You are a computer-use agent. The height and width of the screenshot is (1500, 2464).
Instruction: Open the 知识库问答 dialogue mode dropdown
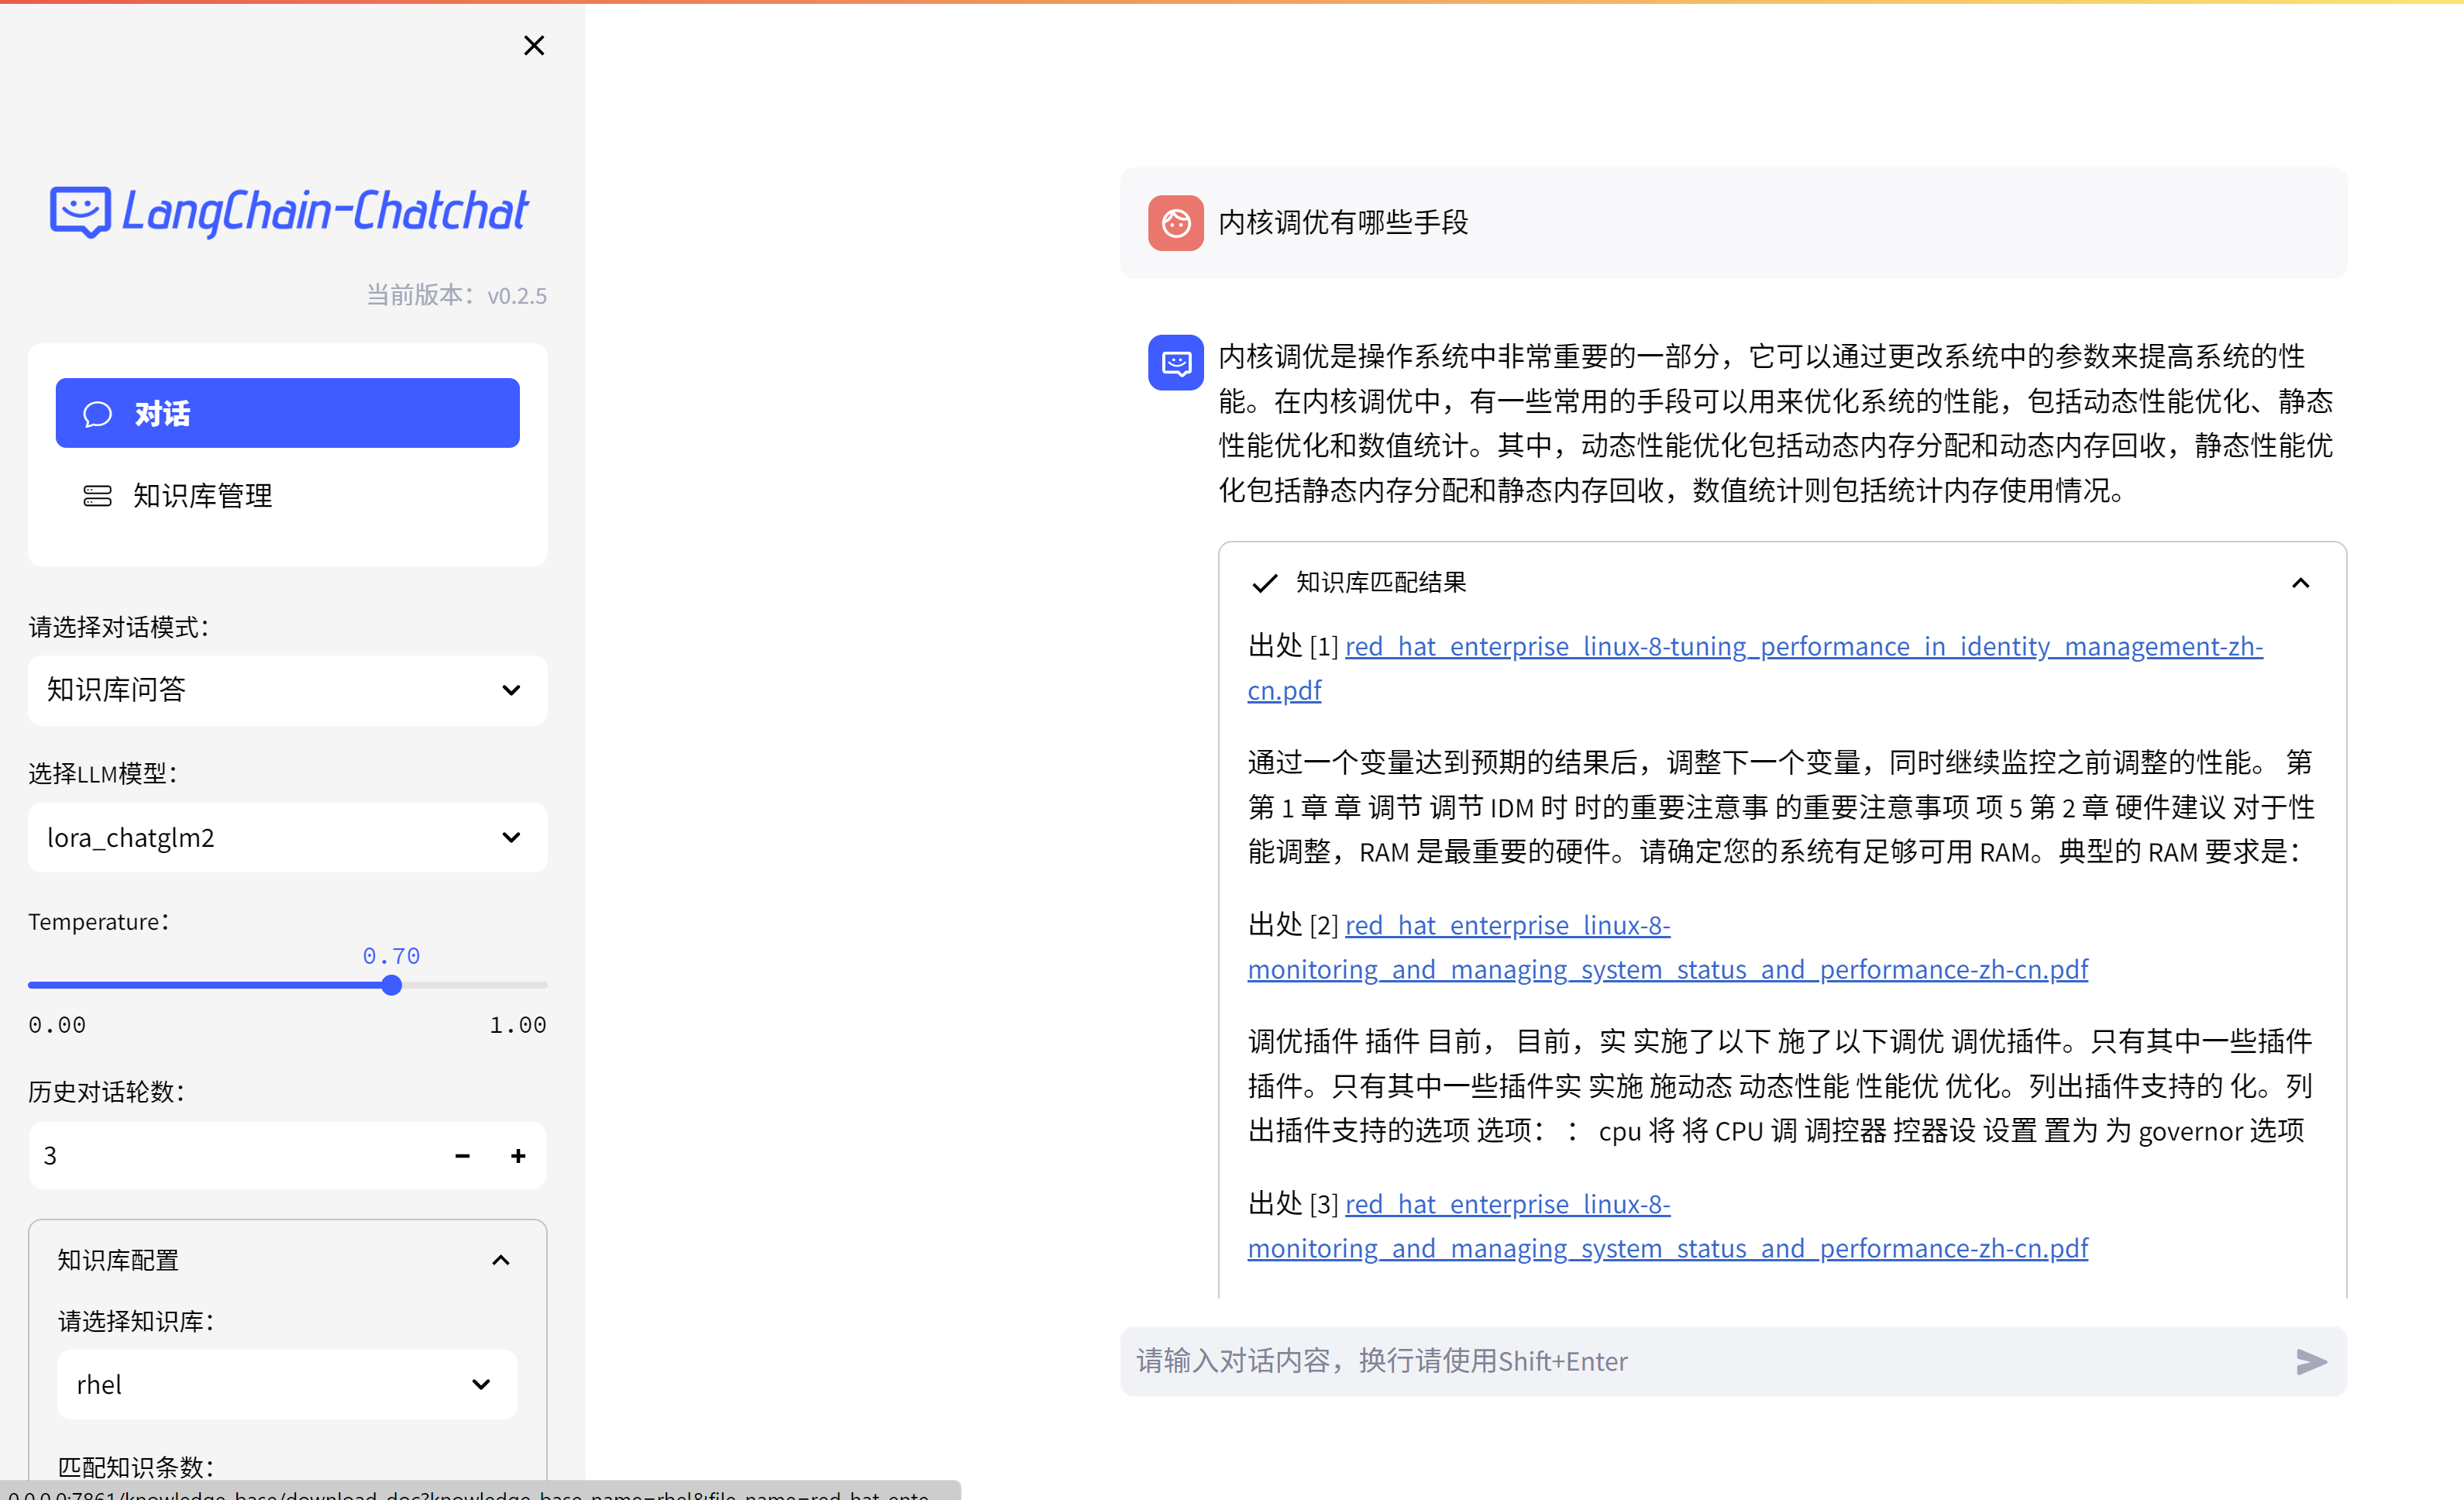pos(287,690)
